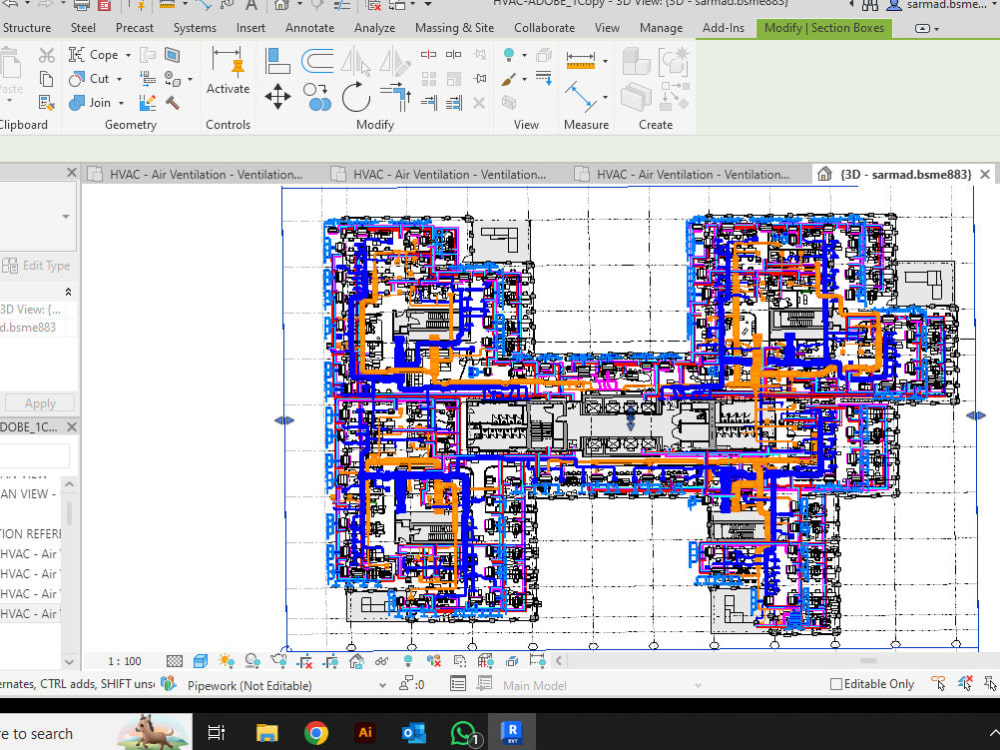The image size is (1000, 750).
Task: Toggle Reveal Hidden Elements lightbulb
Action: coord(408,661)
